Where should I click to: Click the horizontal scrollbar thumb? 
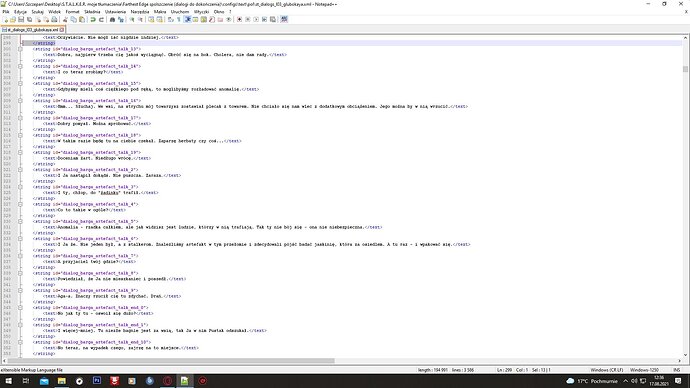pos(171,361)
